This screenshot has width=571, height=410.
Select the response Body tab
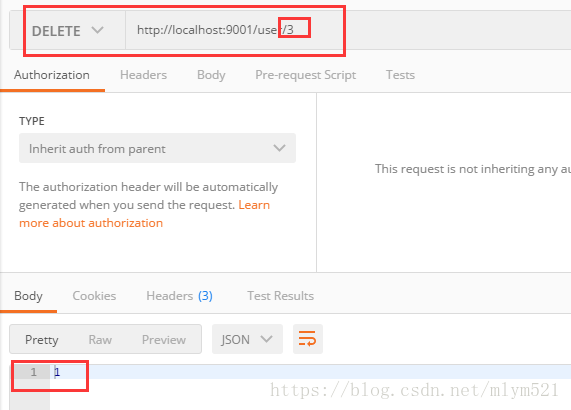28,296
